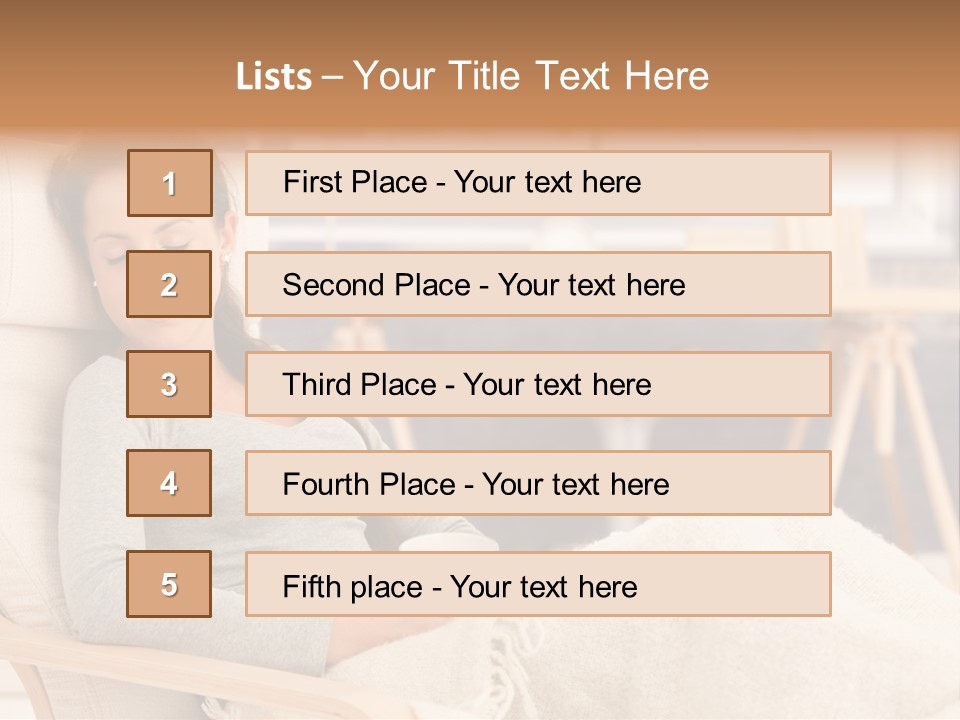Select the 'Your Title Text Here' title text
The image size is (960, 720).
click(x=531, y=76)
